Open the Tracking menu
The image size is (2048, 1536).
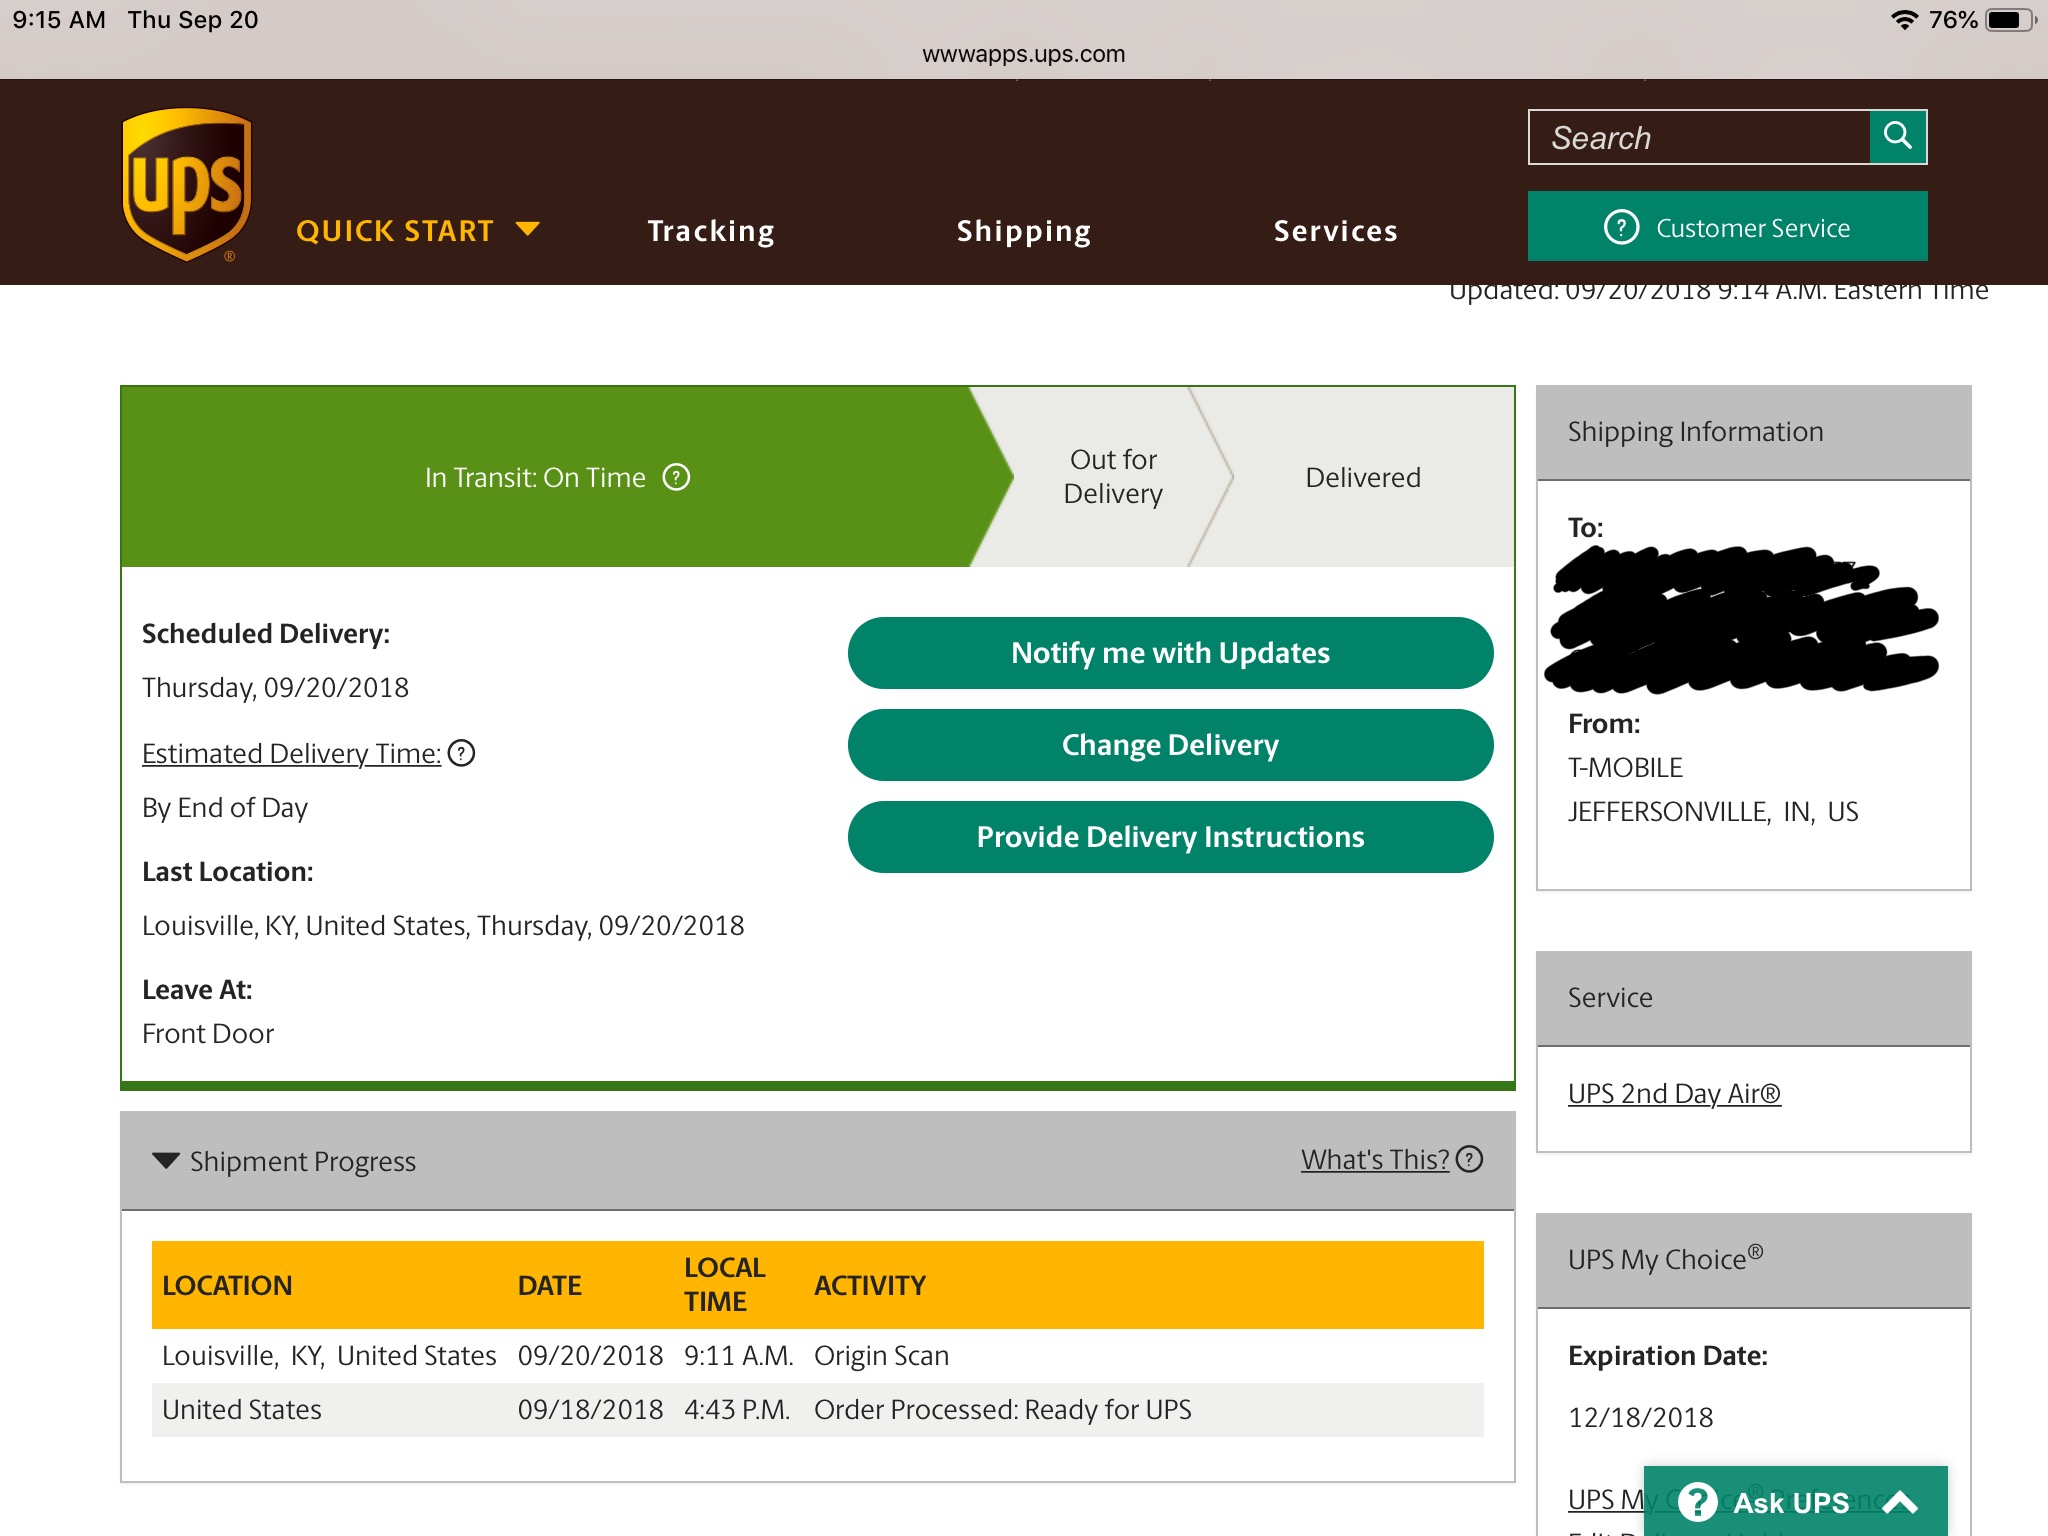(711, 231)
